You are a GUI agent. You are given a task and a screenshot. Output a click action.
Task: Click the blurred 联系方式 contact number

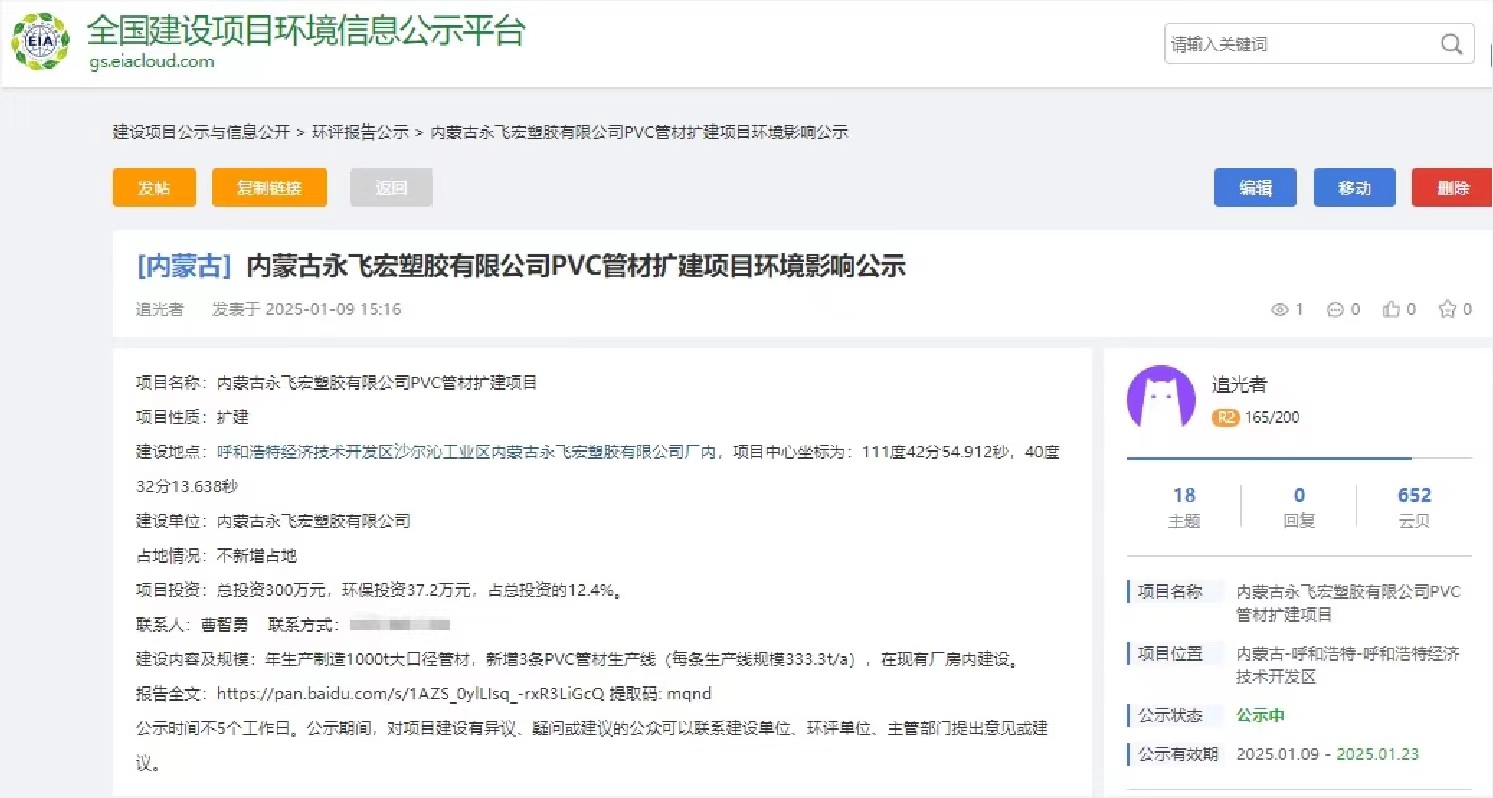[x=401, y=625]
